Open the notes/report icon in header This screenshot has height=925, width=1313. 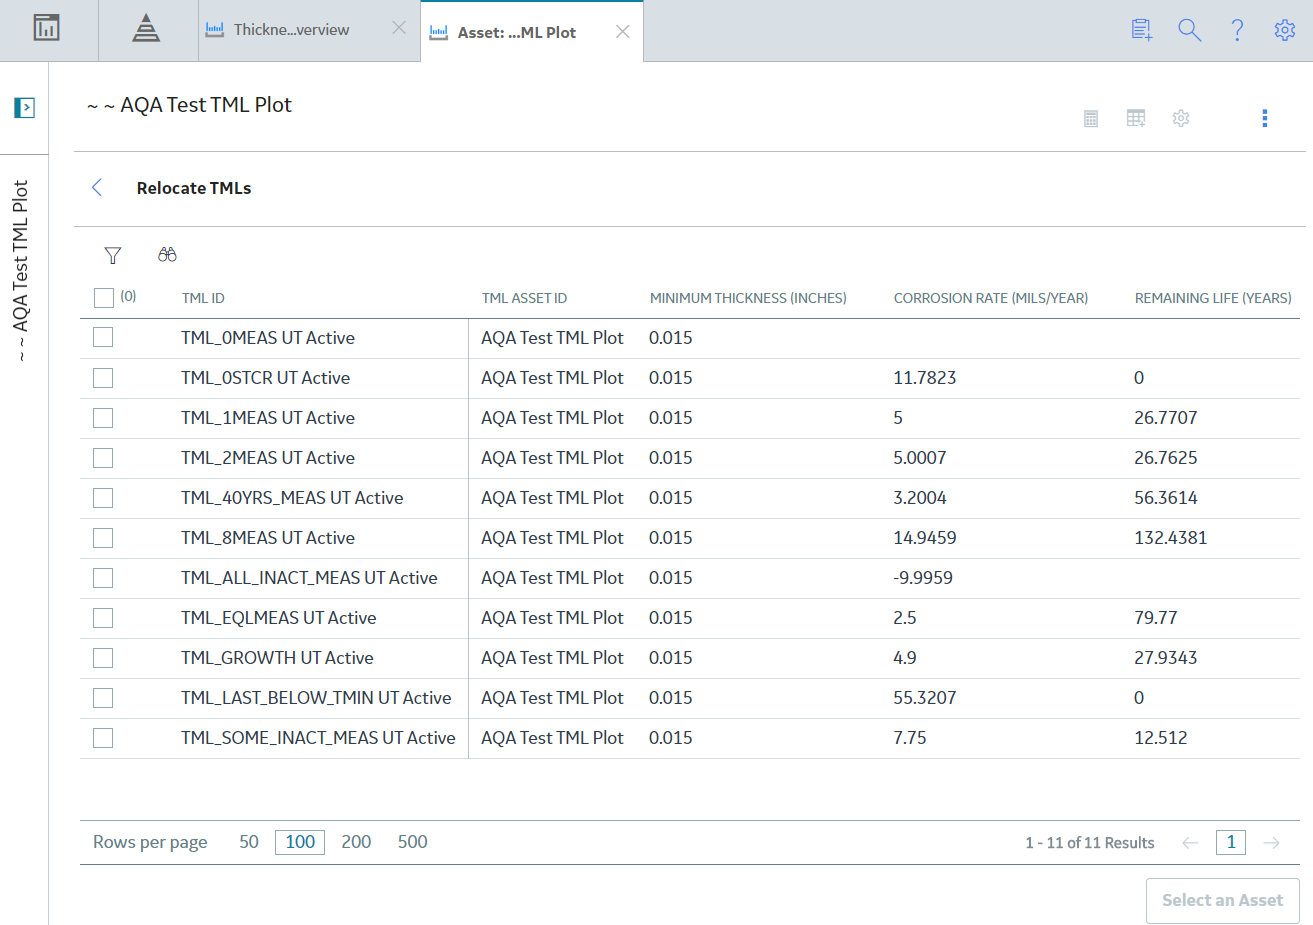1141,30
